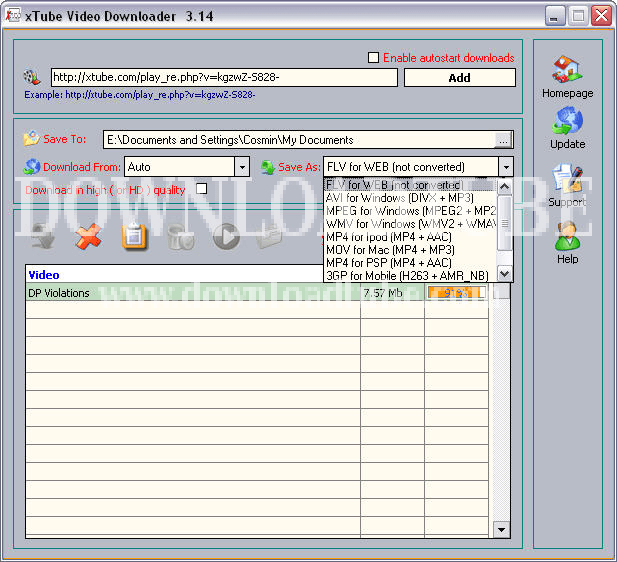Click the format list scrollbar down arrow
Image resolution: width=617 pixels, height=562 pixels.
coord(505,274)
